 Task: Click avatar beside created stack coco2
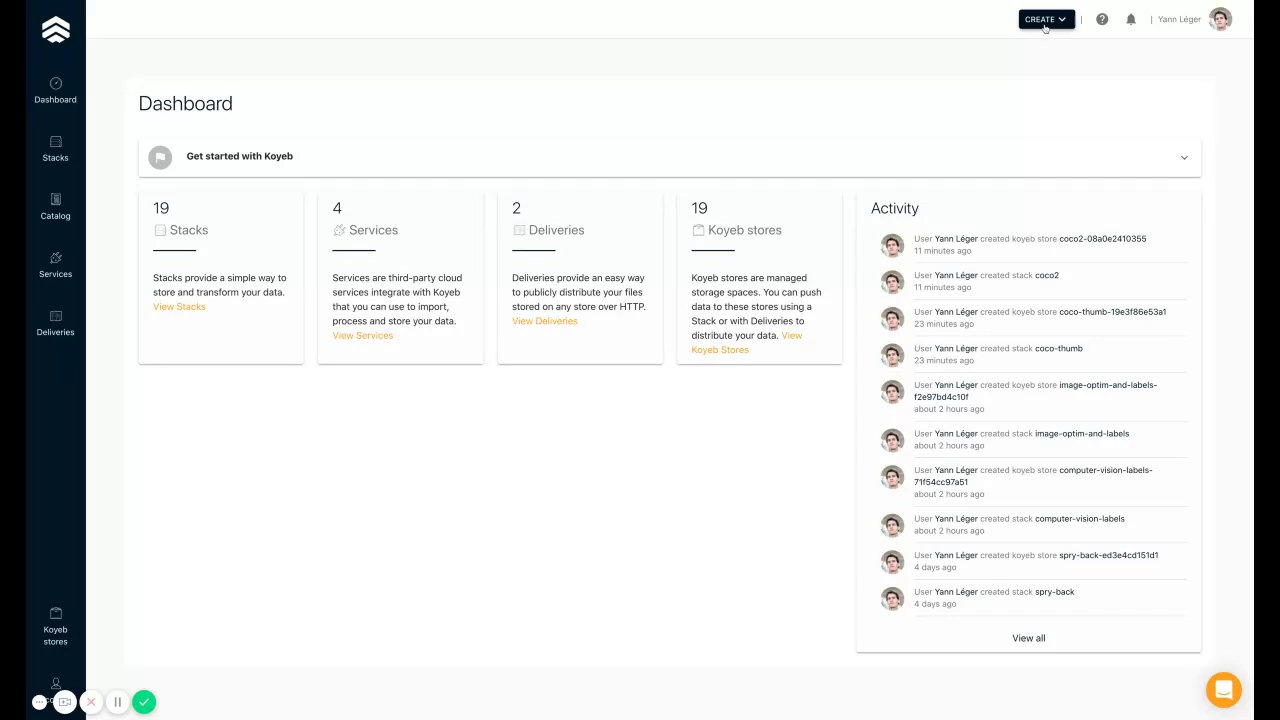[892, 281]
